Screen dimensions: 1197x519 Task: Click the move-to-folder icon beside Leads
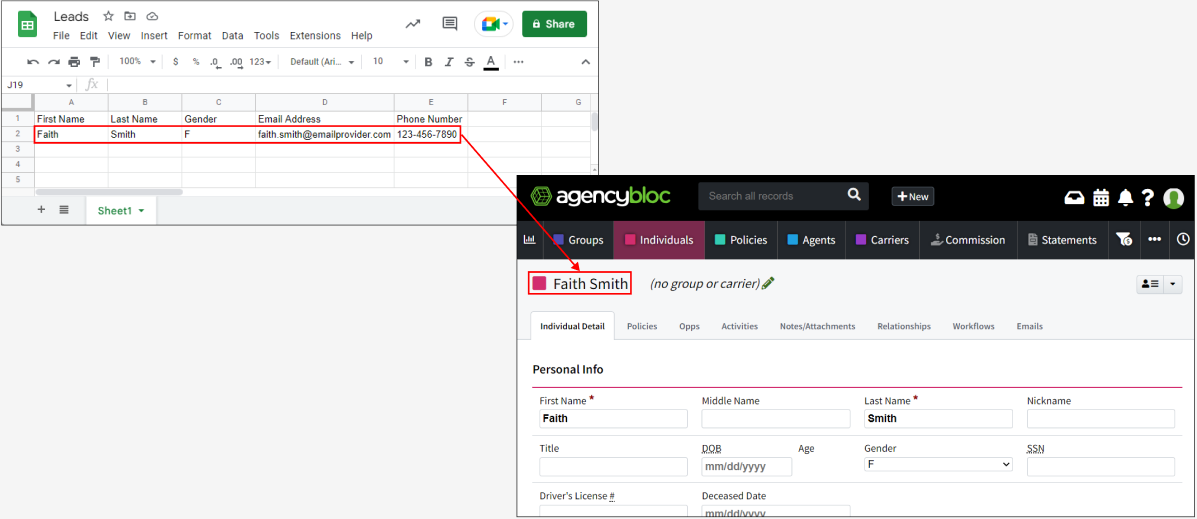130,16
